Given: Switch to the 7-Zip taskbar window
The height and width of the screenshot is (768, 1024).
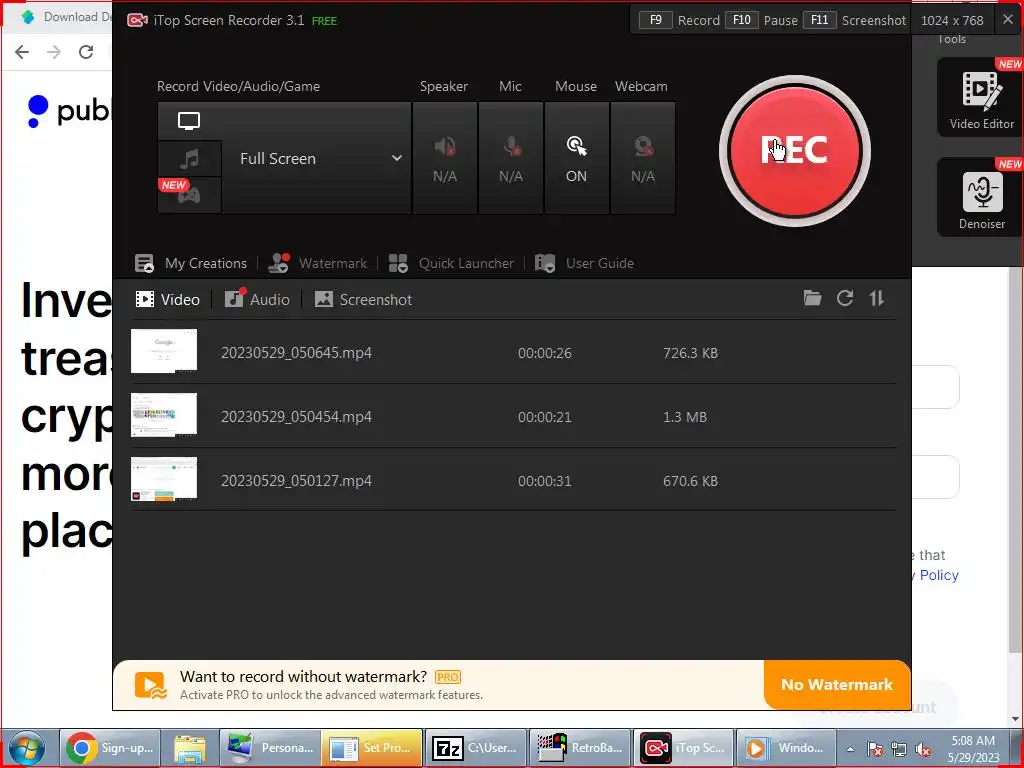Looking at the screenshot, I should click(x=476, y=748).
